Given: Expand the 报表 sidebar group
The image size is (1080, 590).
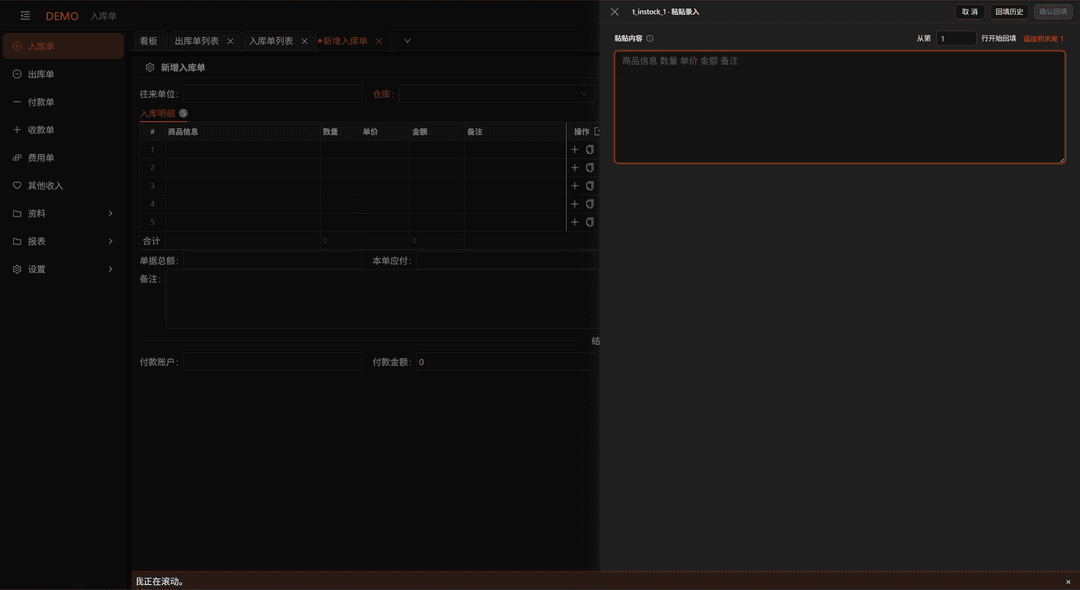Looking at the screenshot, I should pyautogui.click(x=63, y=241).
